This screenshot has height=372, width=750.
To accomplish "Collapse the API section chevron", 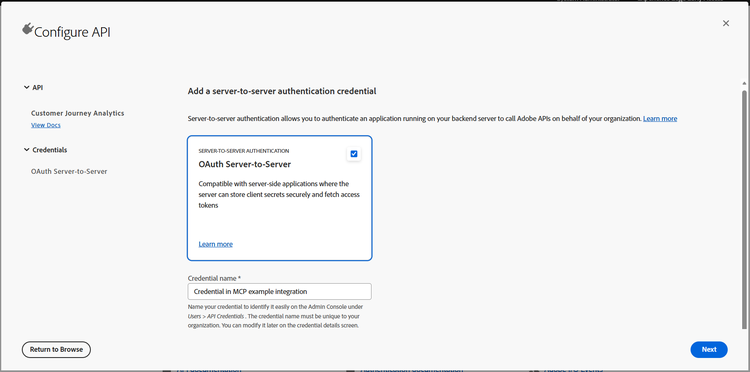I will (26, 88).
